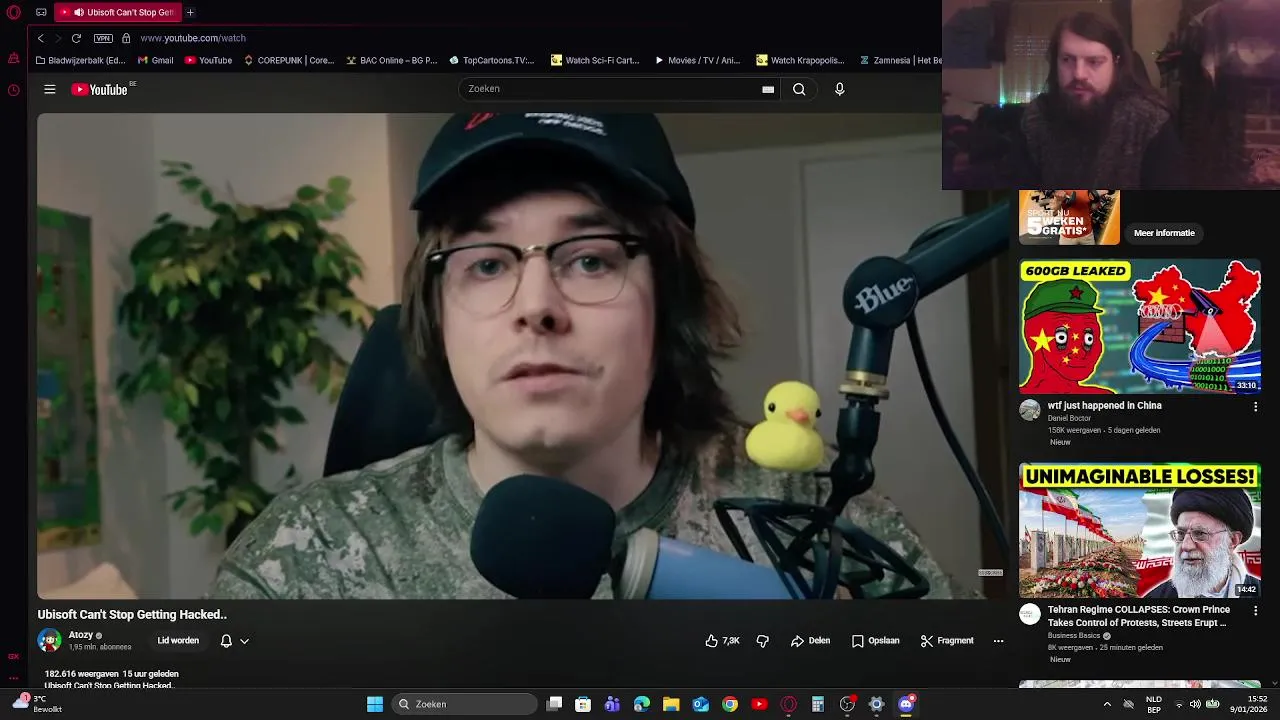Open 'wtf just happened in China' title

tap(1105, 406)
